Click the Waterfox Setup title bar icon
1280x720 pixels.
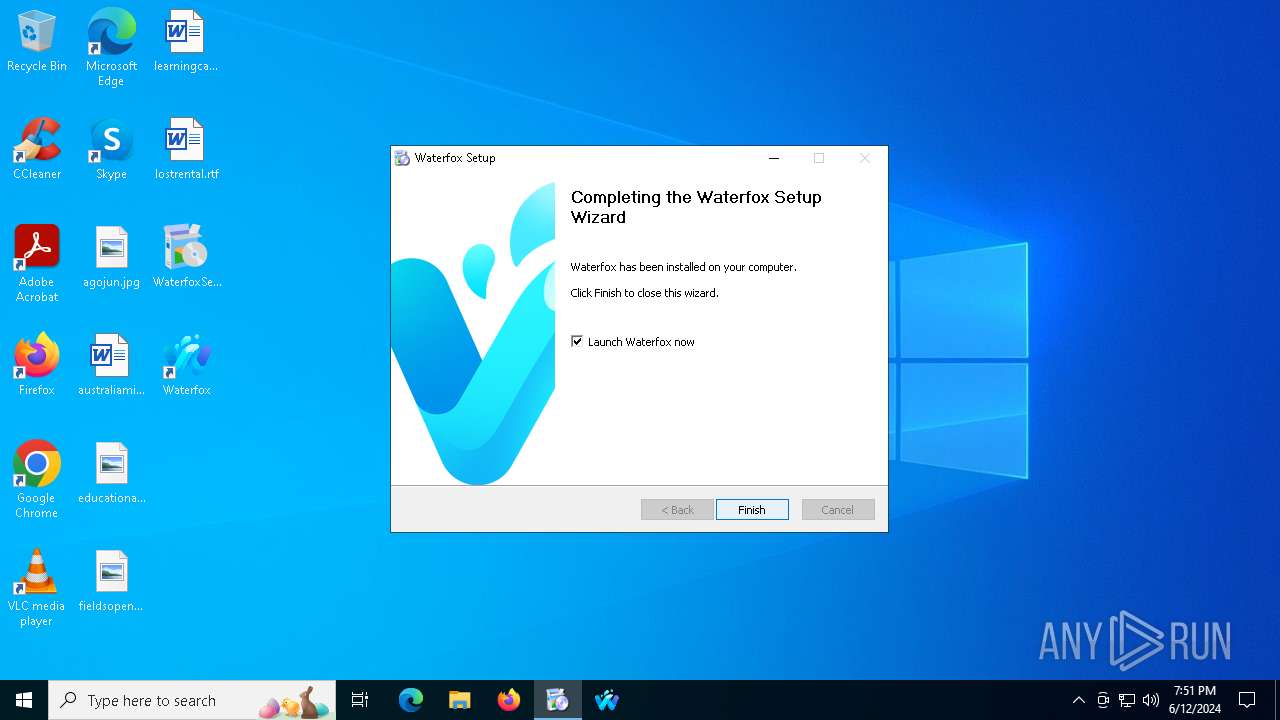coord(402,158)
